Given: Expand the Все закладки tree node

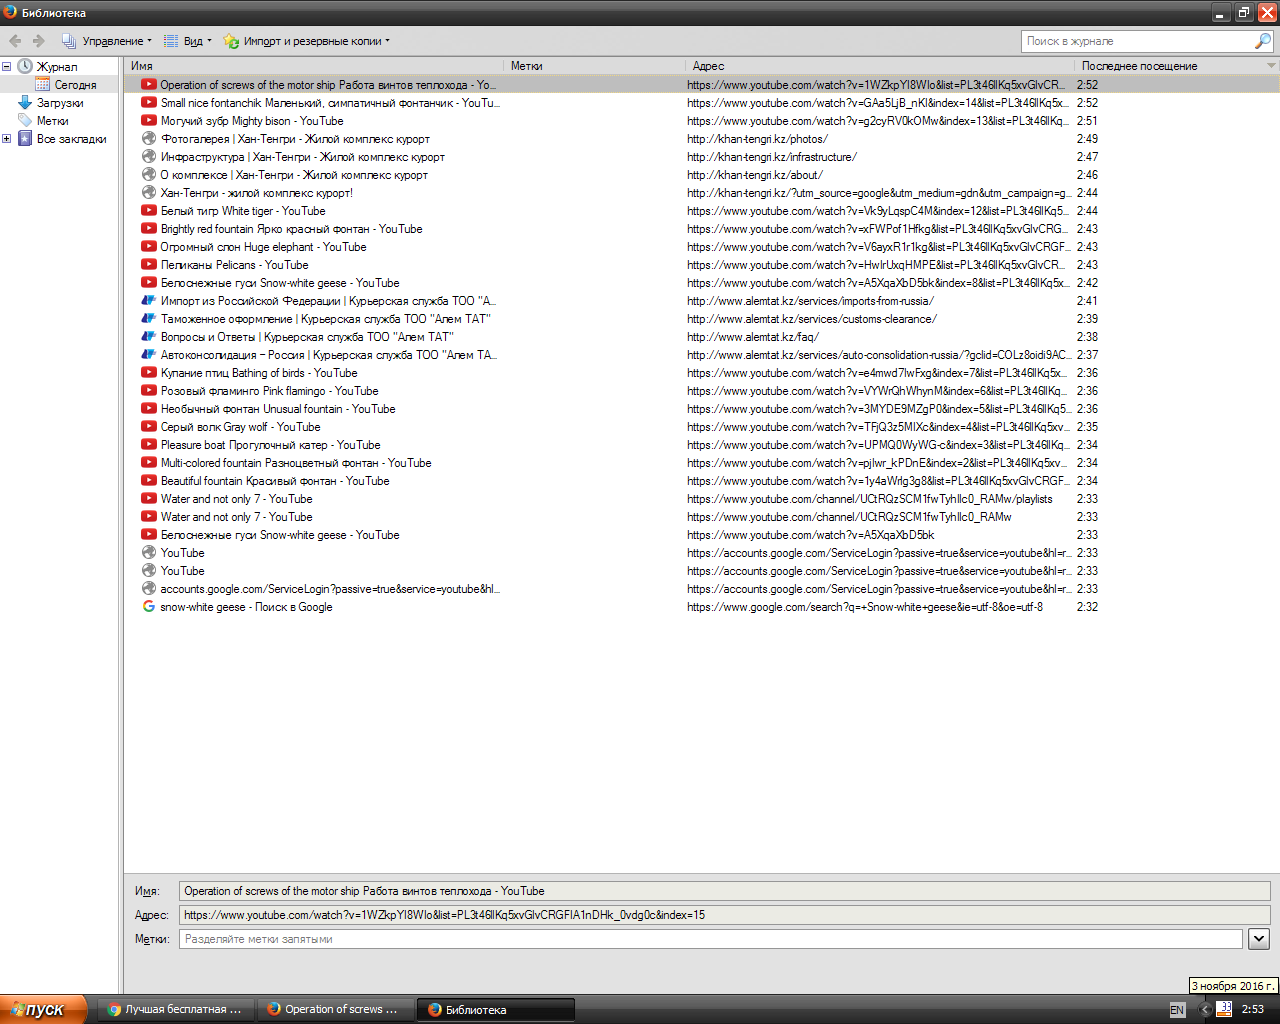Looking at the screenshot, I should [6, 139].
